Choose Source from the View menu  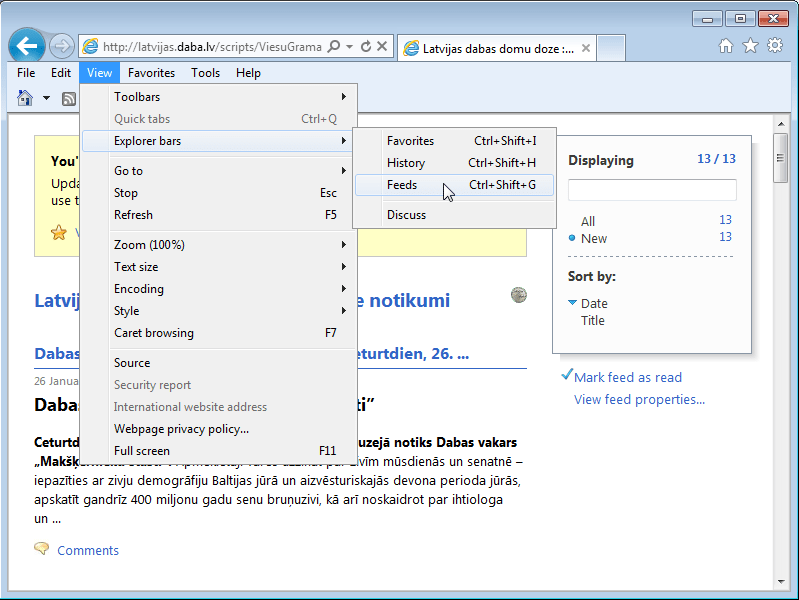219,363
